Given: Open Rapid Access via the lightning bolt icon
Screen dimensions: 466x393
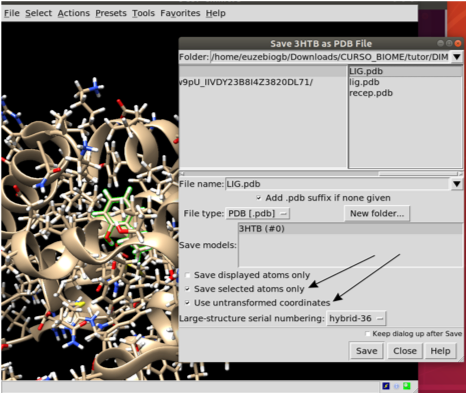Looking at the screenshot, I should [x=386, y=386].
